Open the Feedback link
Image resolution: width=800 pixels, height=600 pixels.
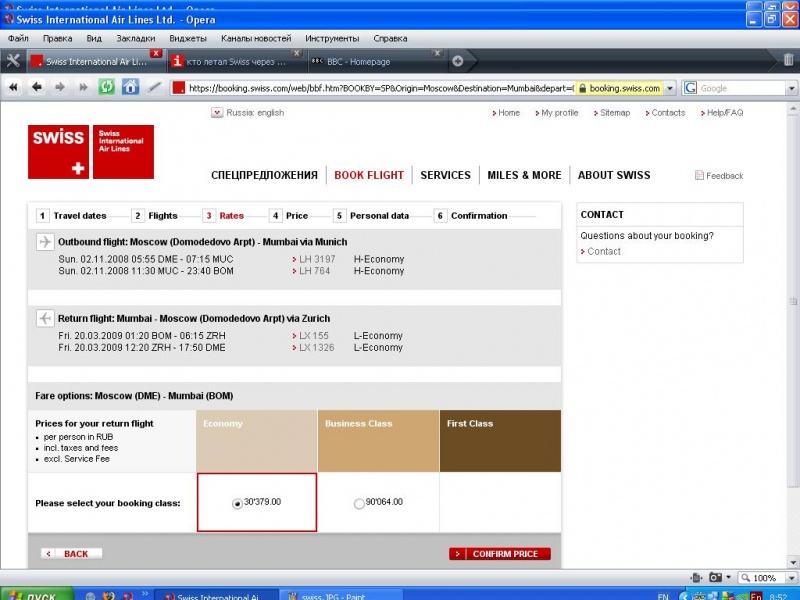pos(724,176)
